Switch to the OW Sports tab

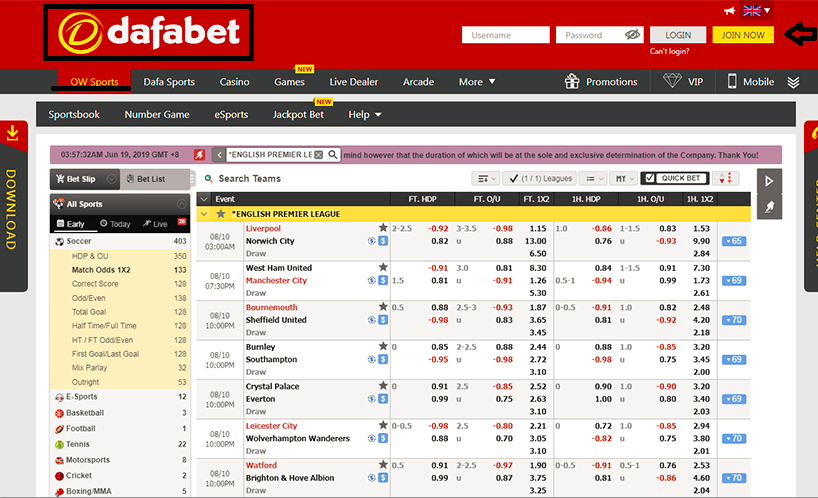tap(94, 81)
